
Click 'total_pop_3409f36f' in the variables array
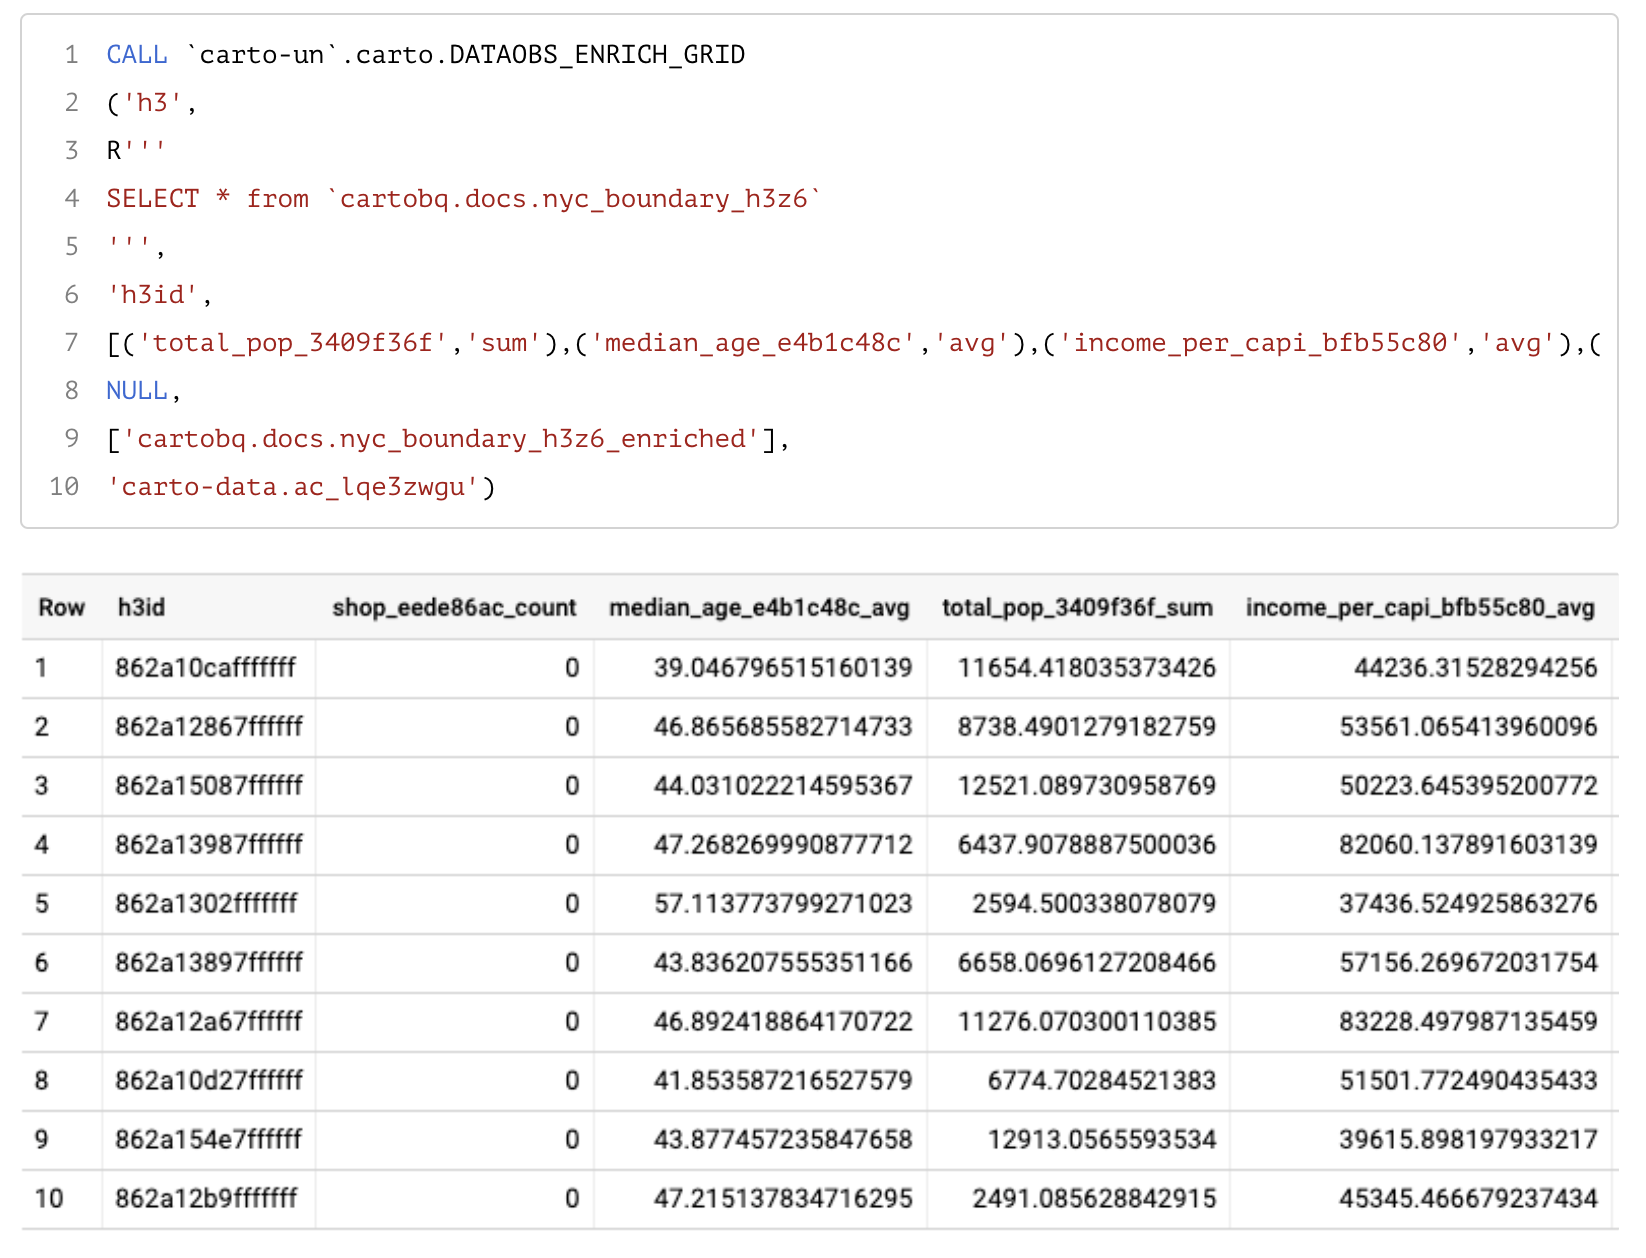294,343
